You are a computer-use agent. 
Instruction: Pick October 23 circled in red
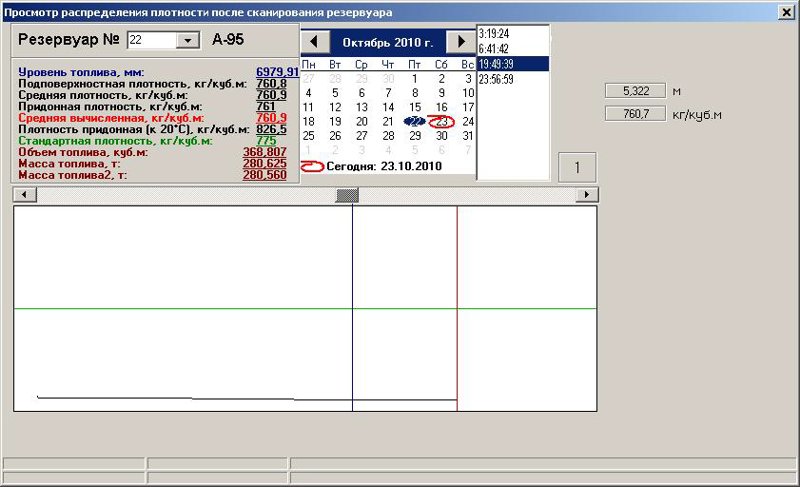[441, 121]
